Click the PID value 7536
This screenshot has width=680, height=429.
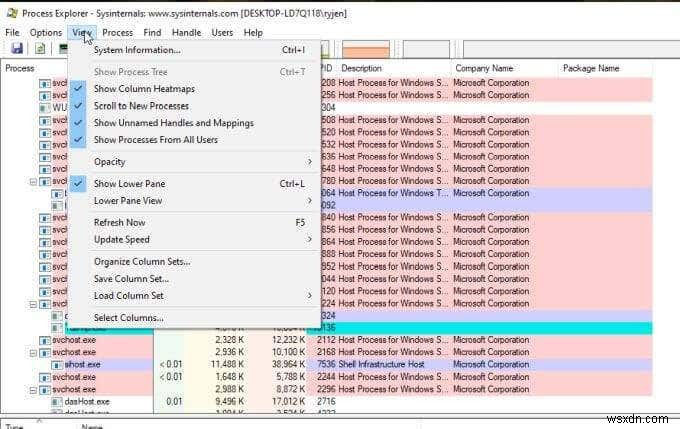tap(326, 365)
